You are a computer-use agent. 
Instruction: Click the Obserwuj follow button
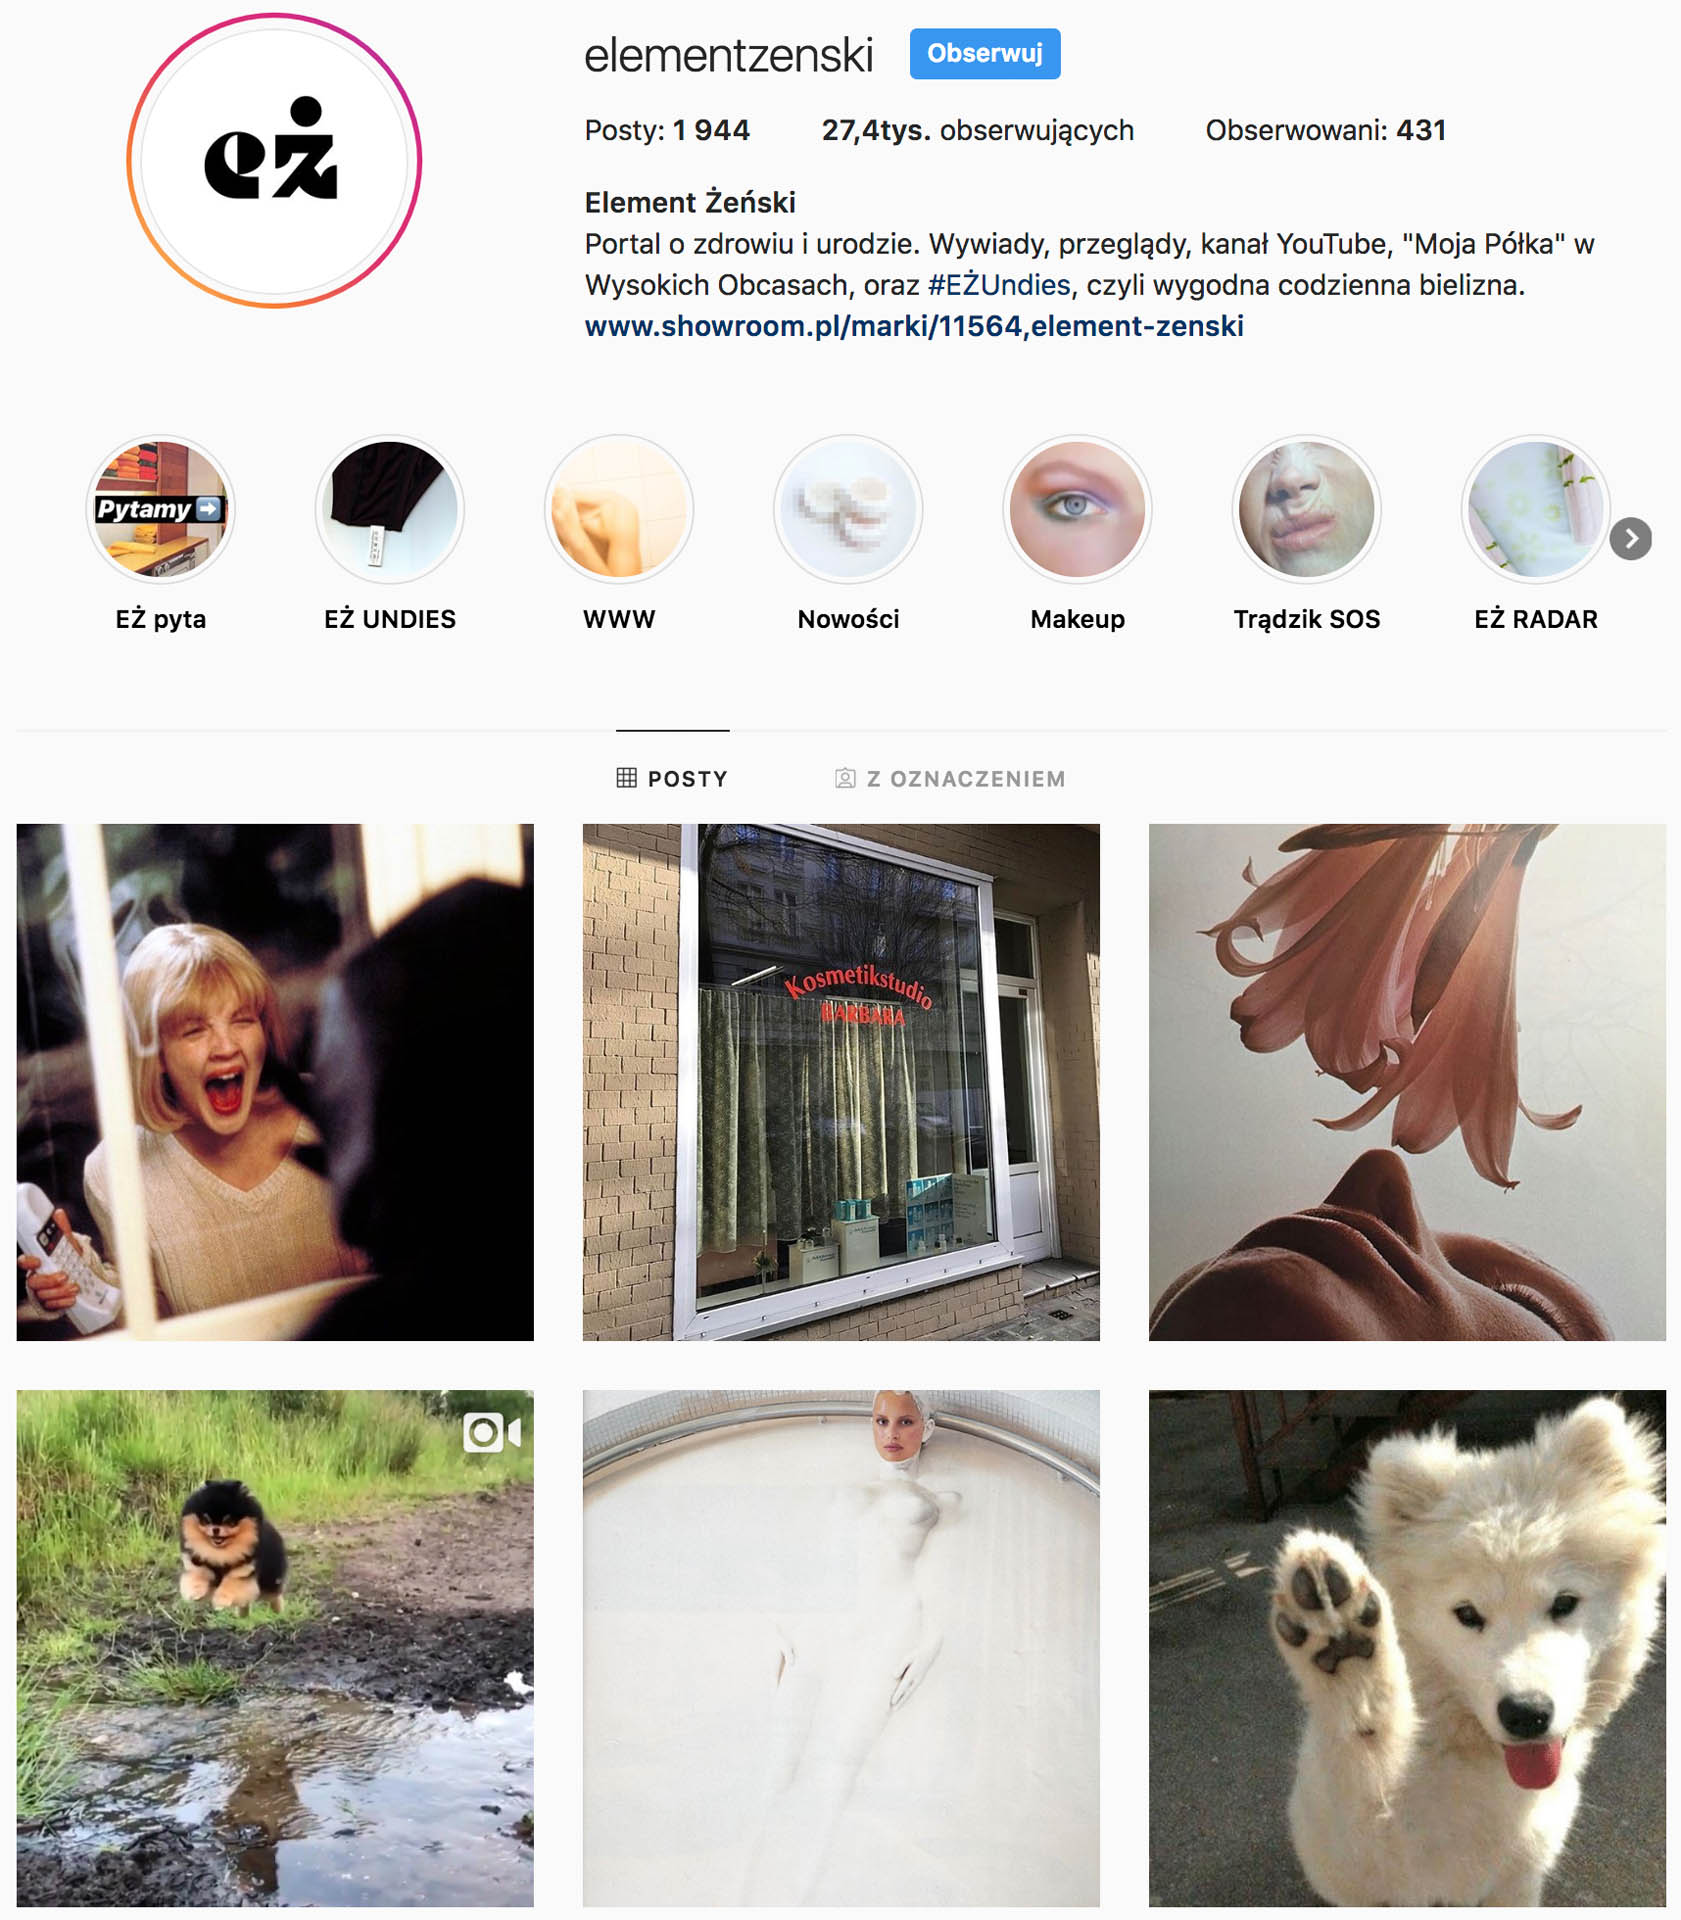click(x=985, y=54)
